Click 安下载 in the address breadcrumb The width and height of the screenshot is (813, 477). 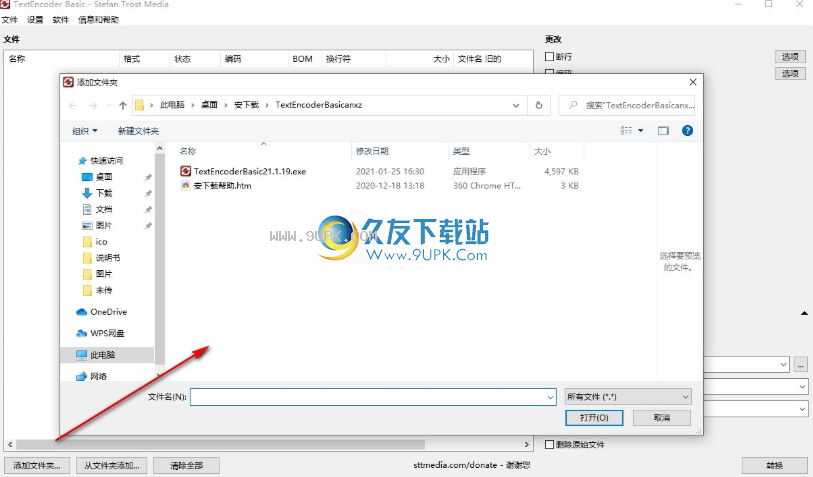click(x=246, y=105)
